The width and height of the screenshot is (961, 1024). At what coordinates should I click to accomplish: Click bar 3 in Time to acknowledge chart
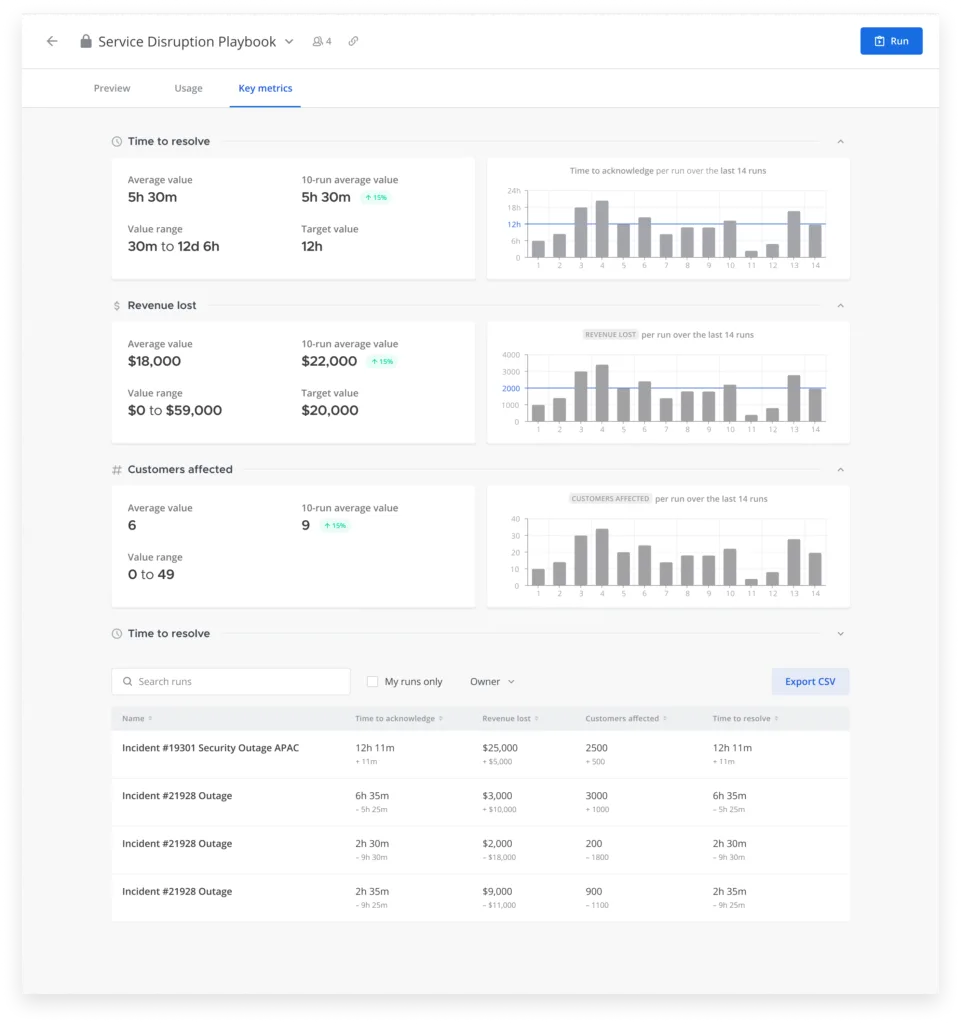[x=580, y=232]
